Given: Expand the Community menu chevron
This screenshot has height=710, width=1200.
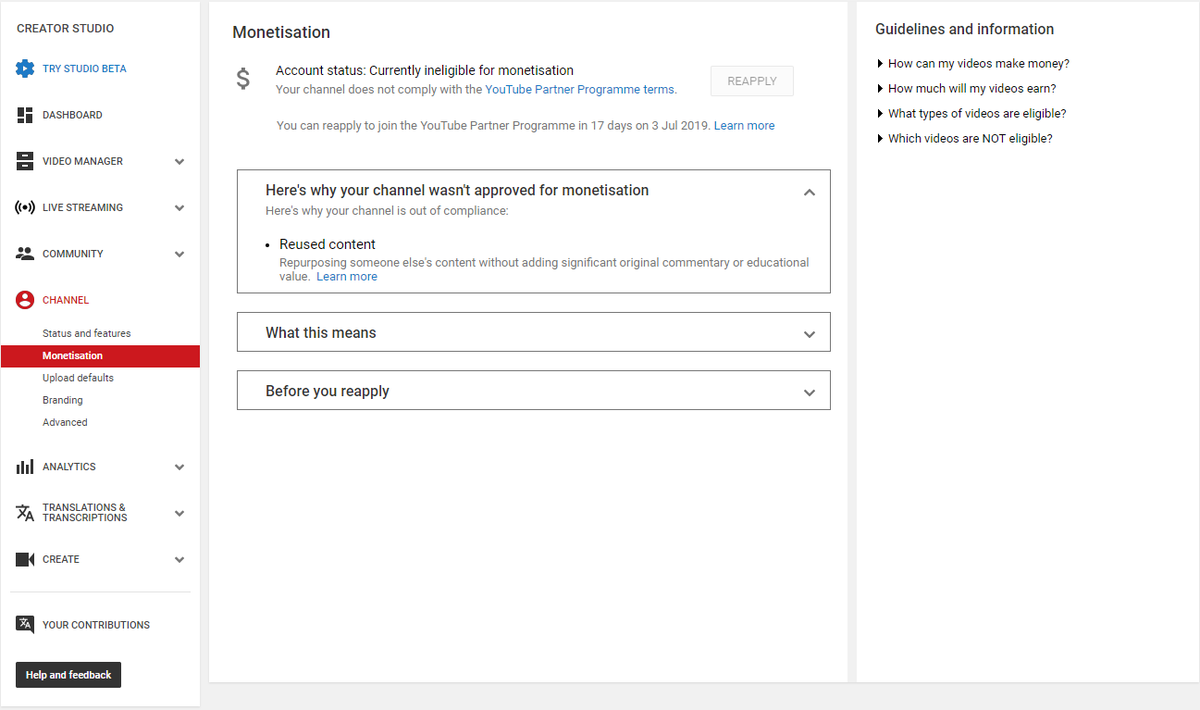Looking at the screenshot, I should point(179,254).
